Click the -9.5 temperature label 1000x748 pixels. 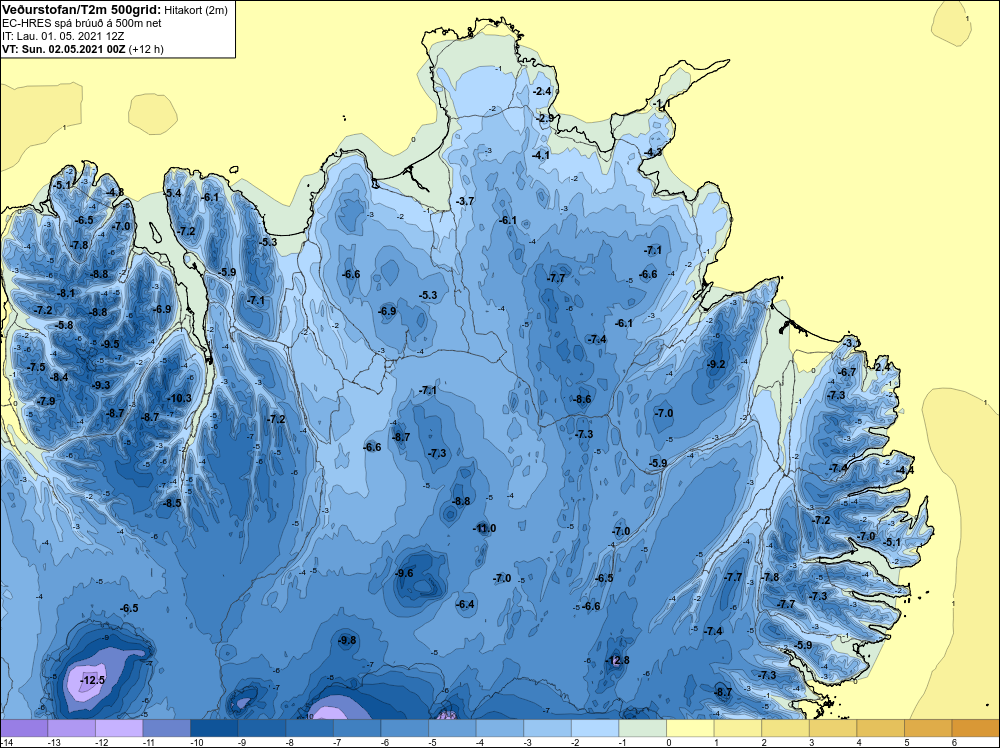(110, 344)
